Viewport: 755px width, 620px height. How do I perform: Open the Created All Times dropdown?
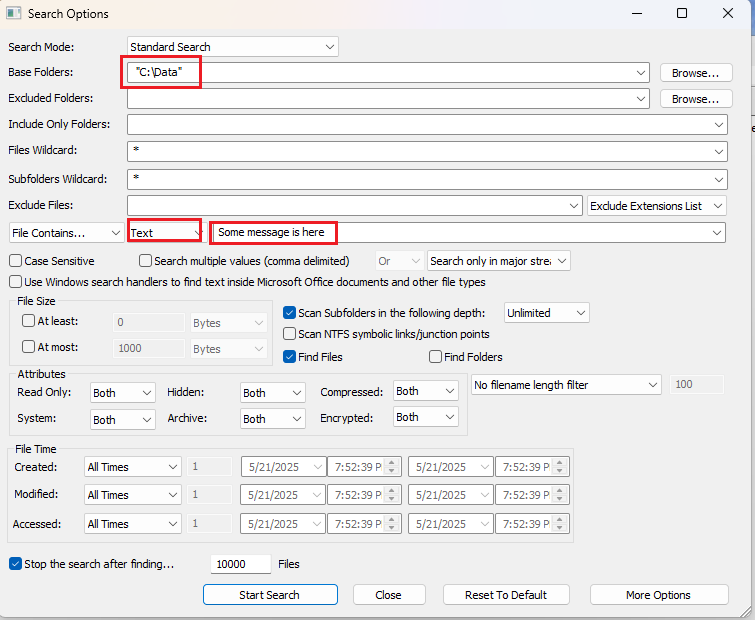(x=132, y=467)
